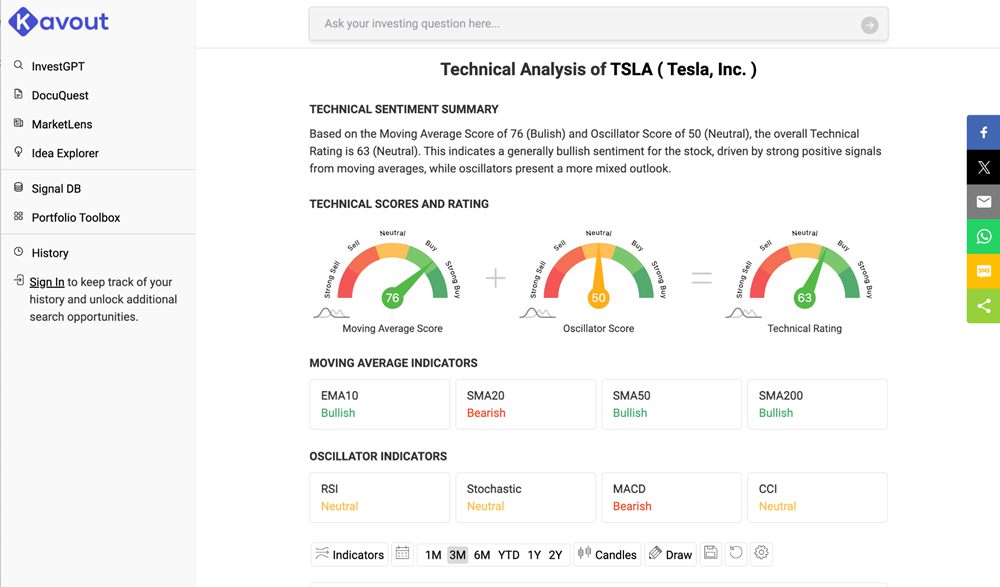This screenshot has width=1000, height=587.
Task: Open chart settings gear
Action: click(x=761, y=553)
